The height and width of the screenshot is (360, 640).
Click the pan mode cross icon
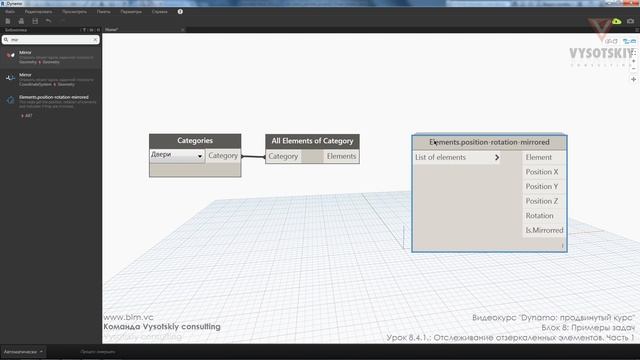[x=633, y=79]
